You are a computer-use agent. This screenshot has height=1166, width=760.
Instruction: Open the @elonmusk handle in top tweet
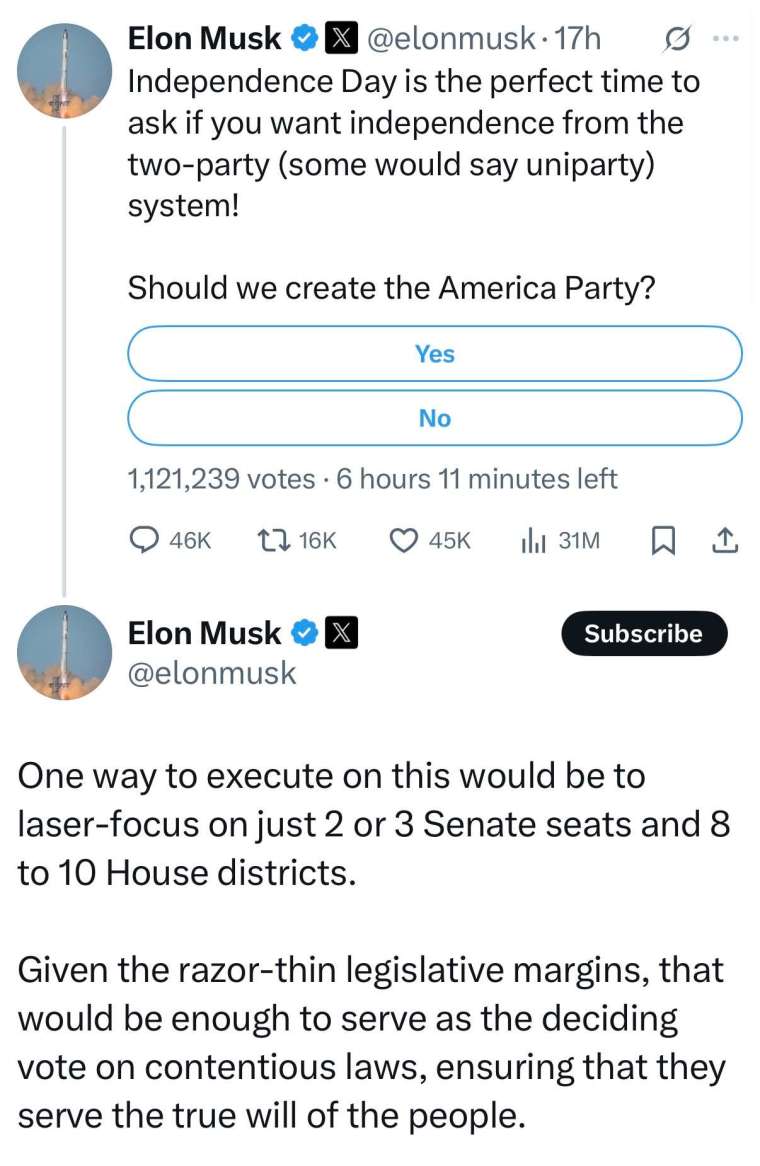point(449,38)
